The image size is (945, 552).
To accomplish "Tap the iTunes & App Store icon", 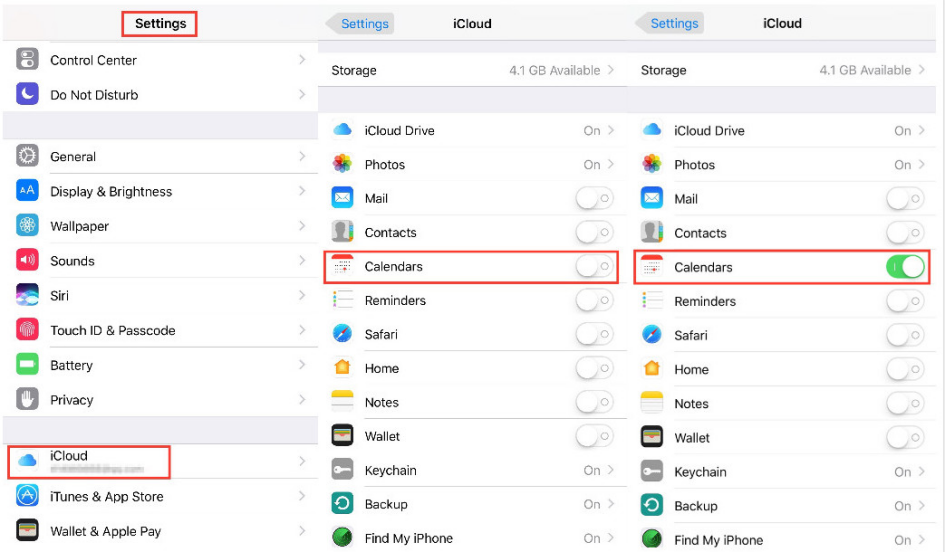I will tap(27, 496).
